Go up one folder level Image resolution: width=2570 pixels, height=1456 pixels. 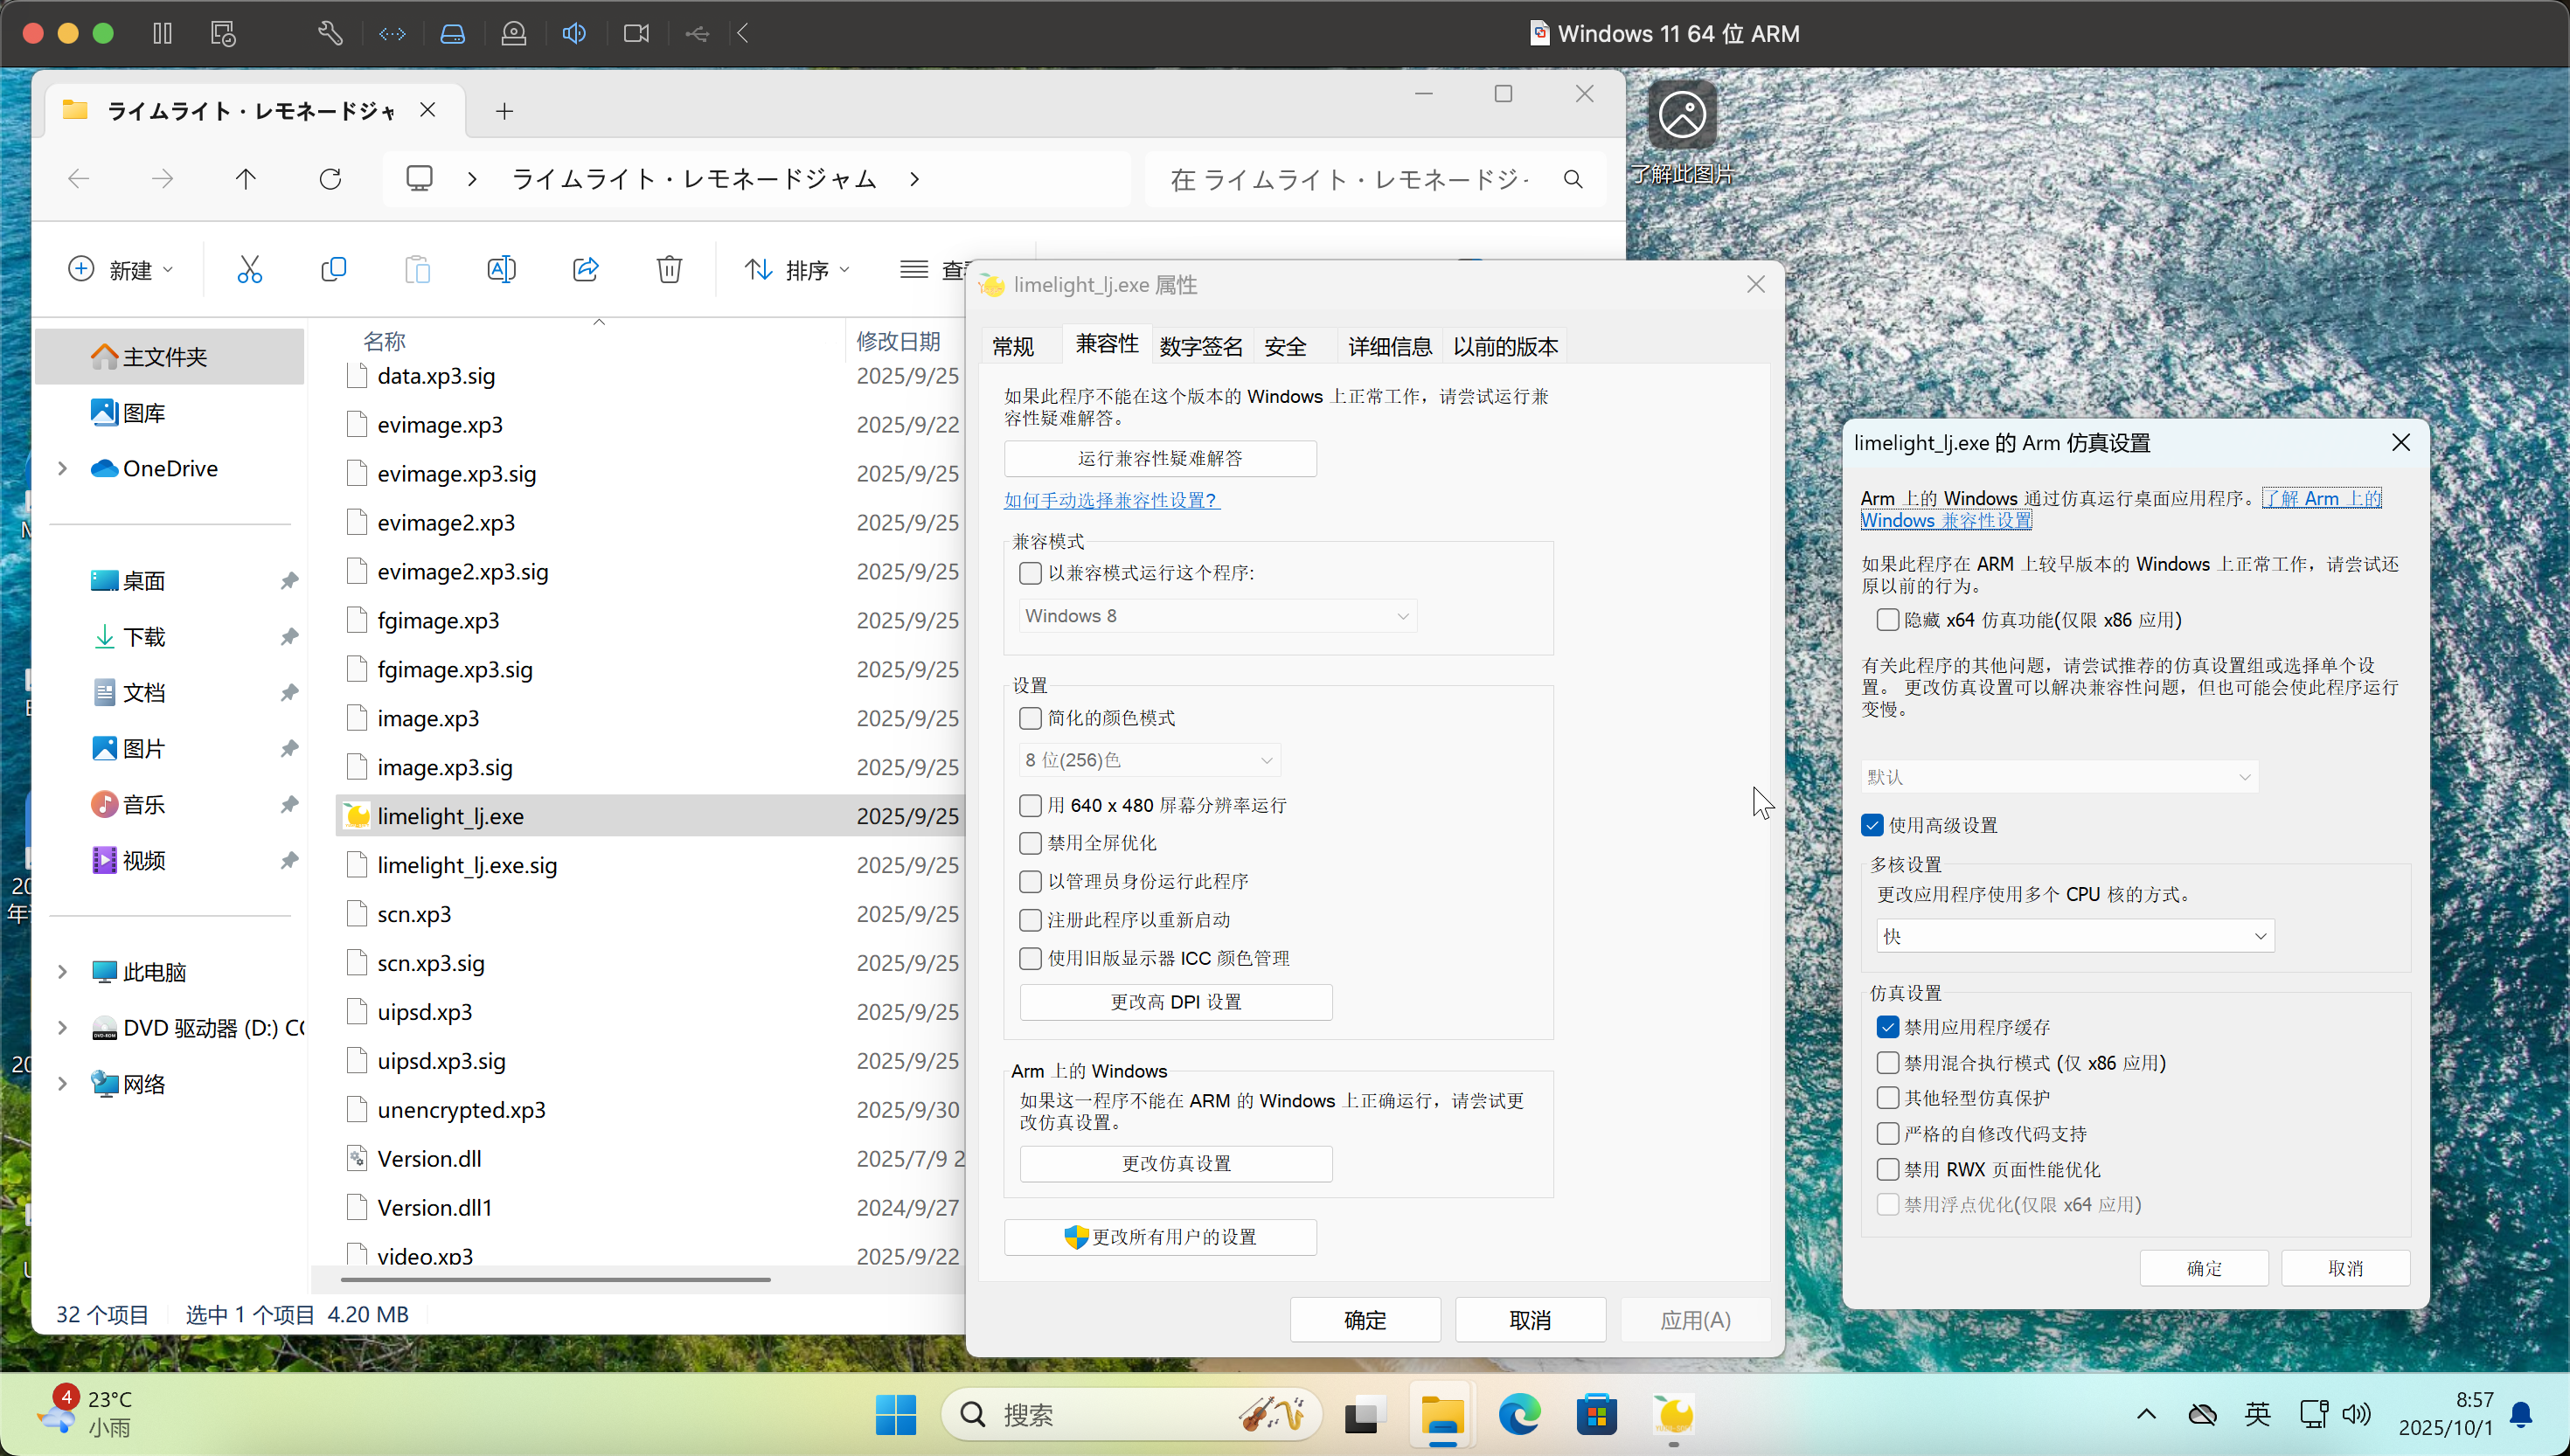point(246,179)
